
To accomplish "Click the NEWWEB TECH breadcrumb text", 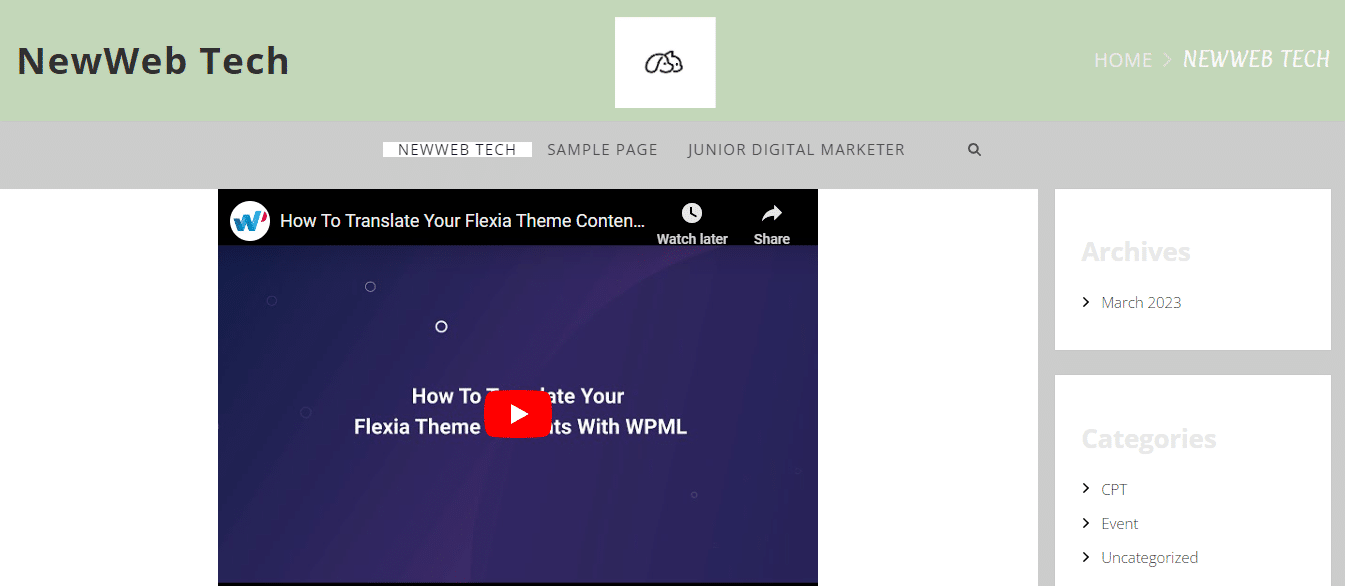I will point(1256,59).
